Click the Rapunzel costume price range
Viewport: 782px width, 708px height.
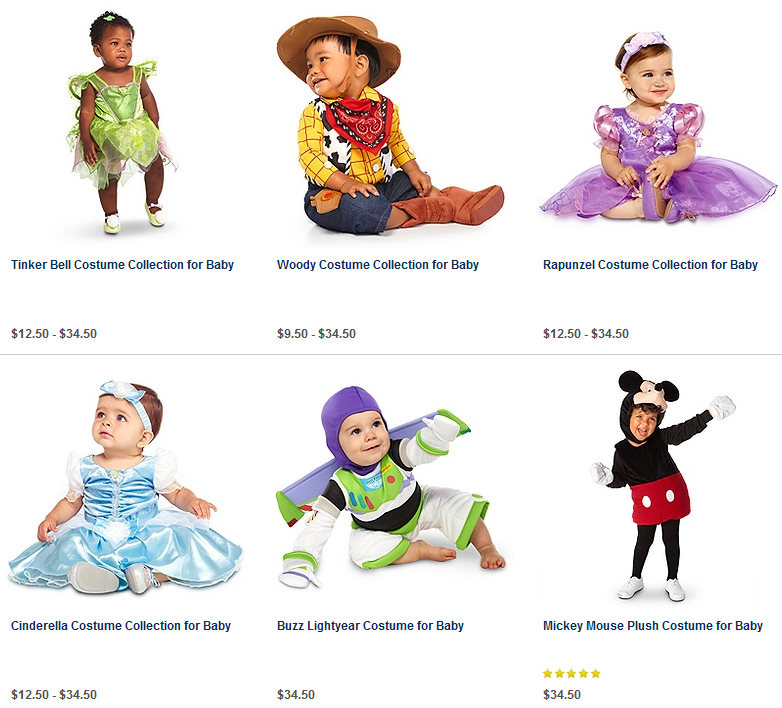point(586,334)
